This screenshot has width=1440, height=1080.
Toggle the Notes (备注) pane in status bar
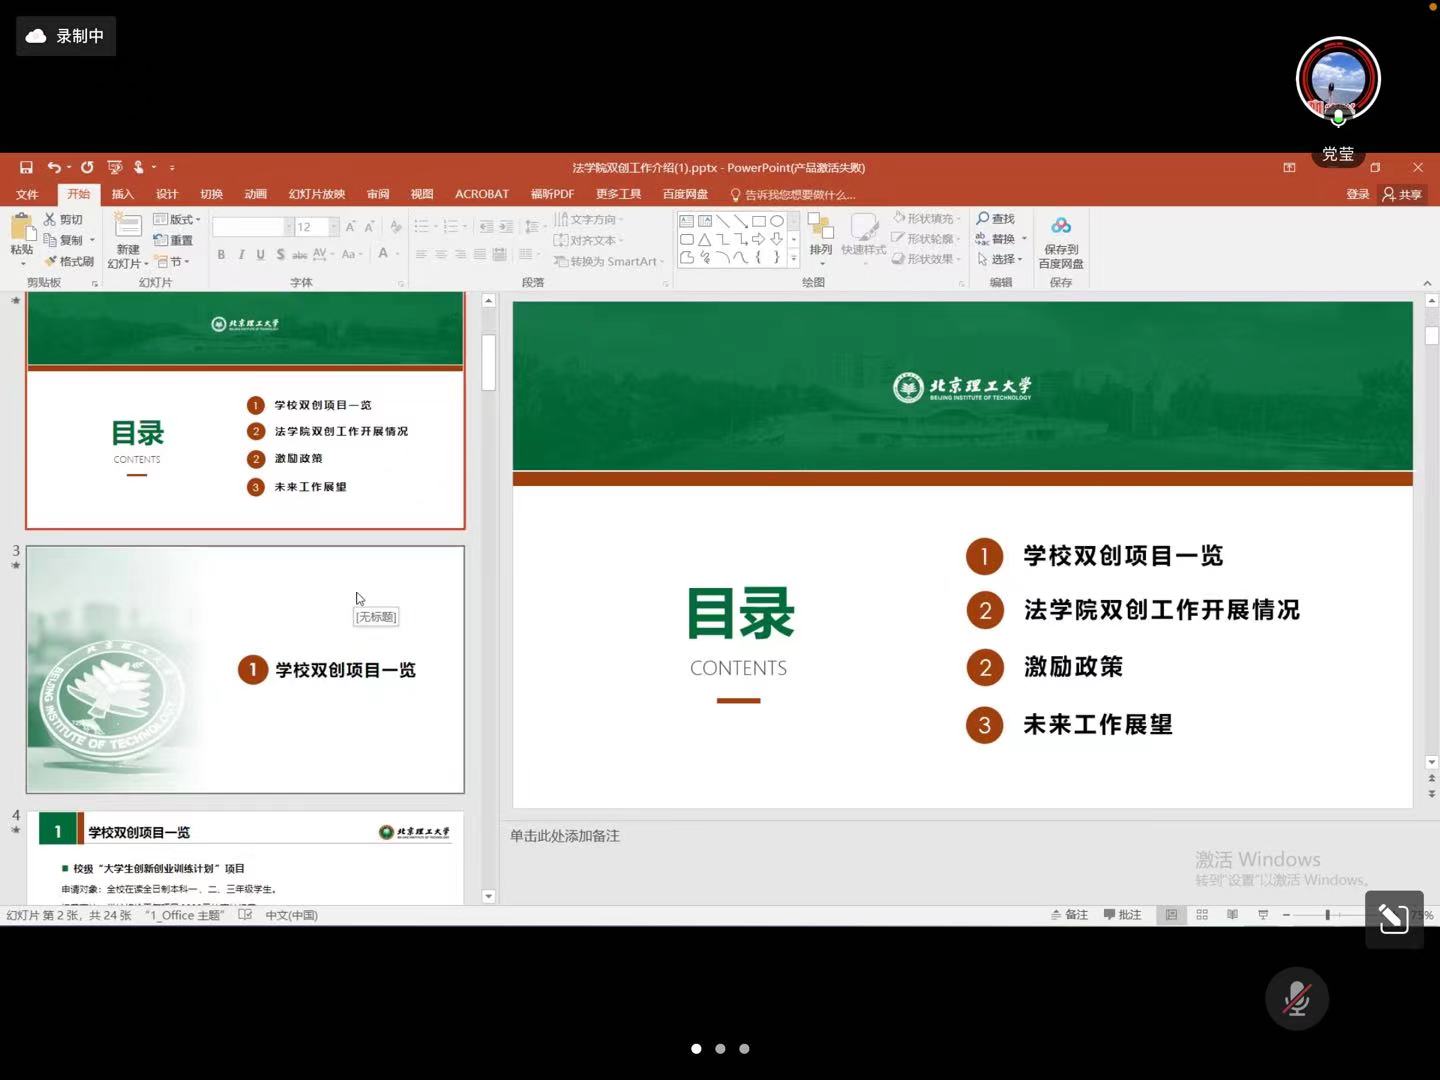(1069, 915)
